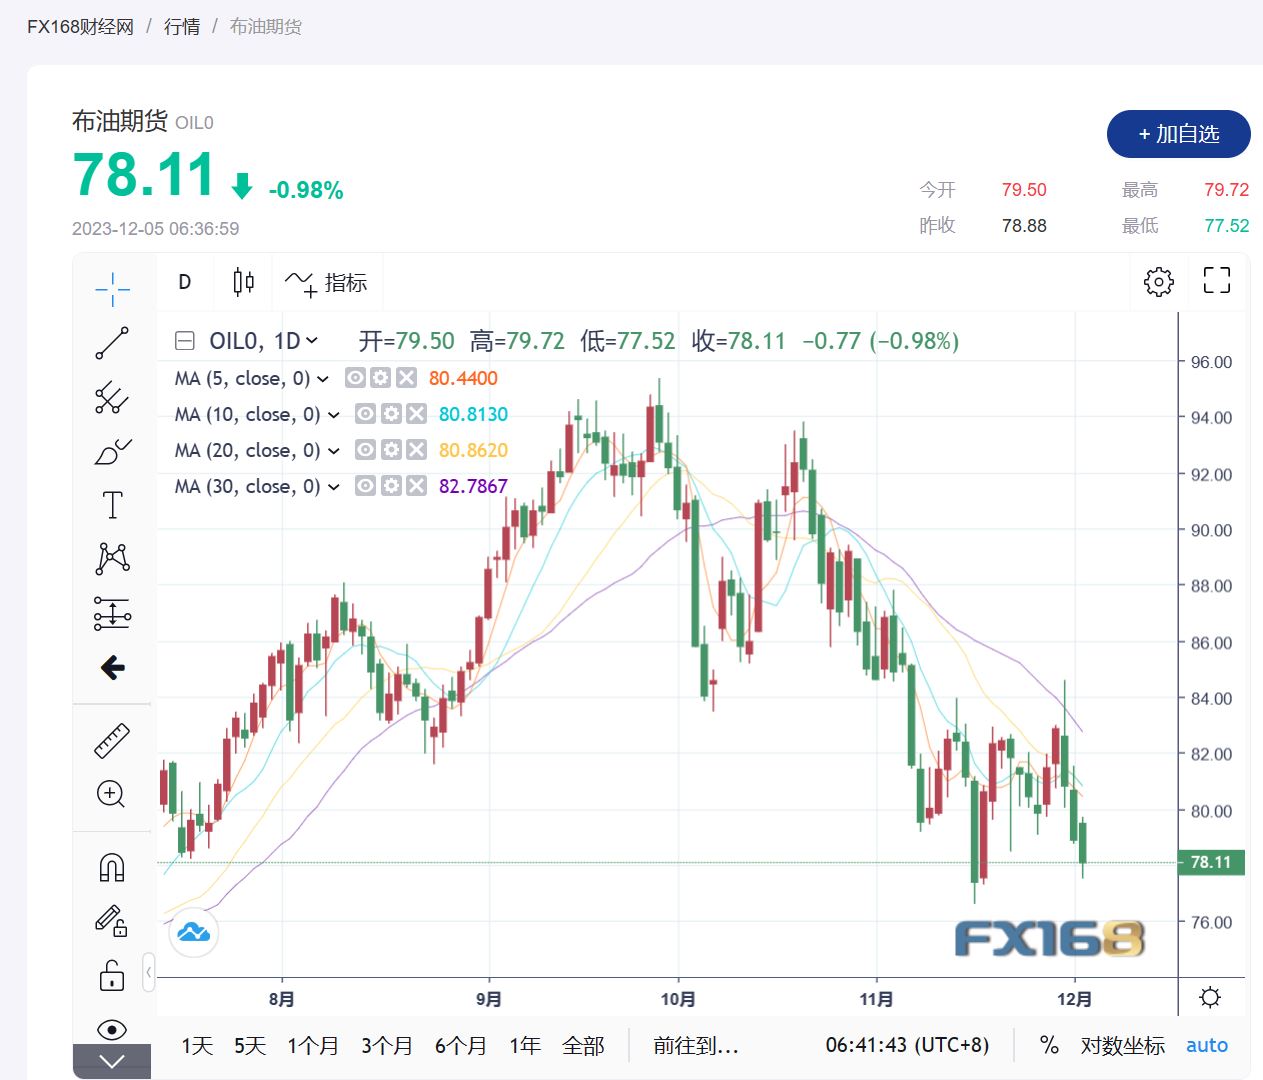Screen dimensions: 1263x1080
Task: Activate the zoom in tool
Action: tap(111, 794)
